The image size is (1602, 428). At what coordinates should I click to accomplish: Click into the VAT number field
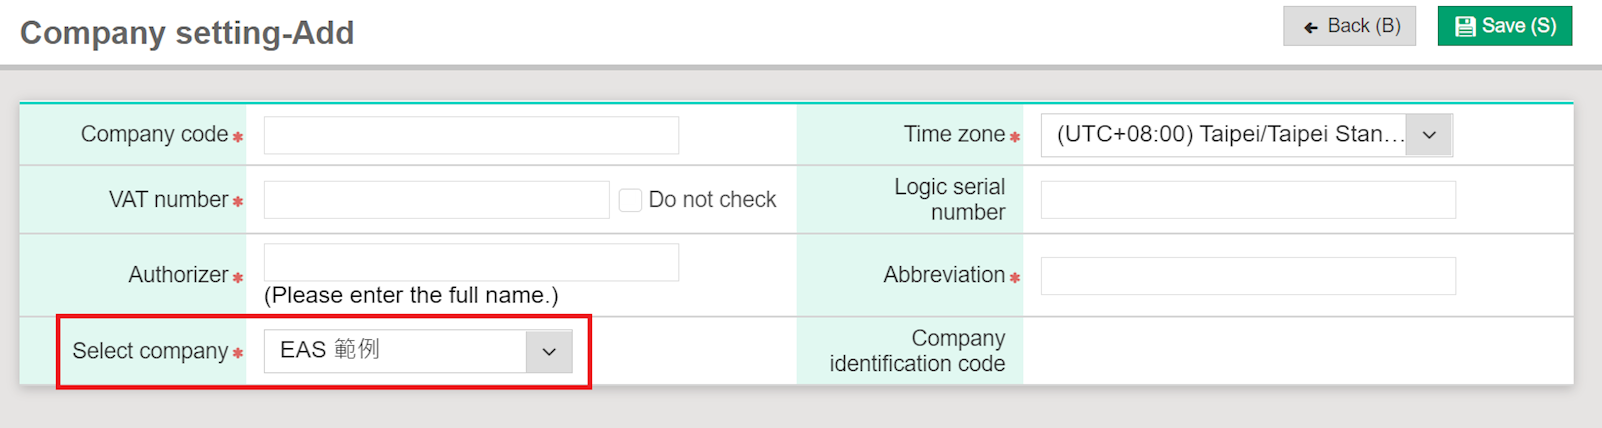click(436, 200)
